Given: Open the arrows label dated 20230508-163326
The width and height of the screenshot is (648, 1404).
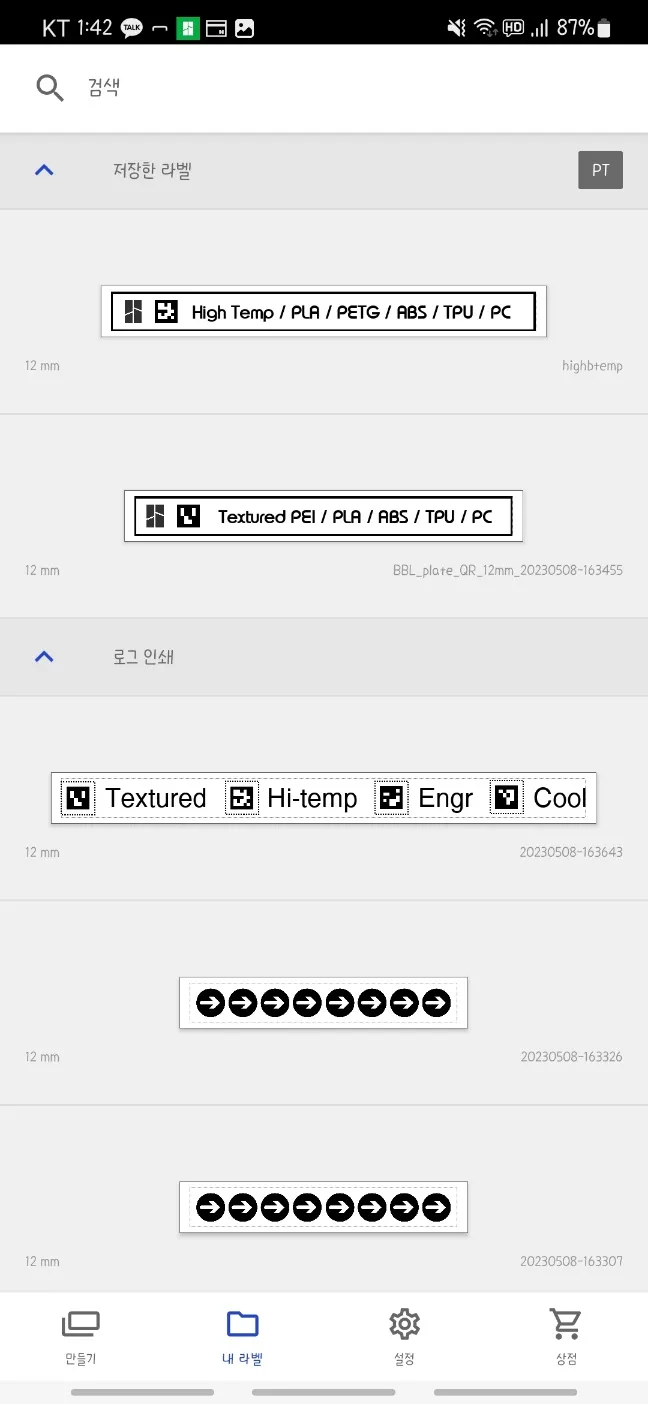Looking at the screenshot, I should (x=323, y=1002).
